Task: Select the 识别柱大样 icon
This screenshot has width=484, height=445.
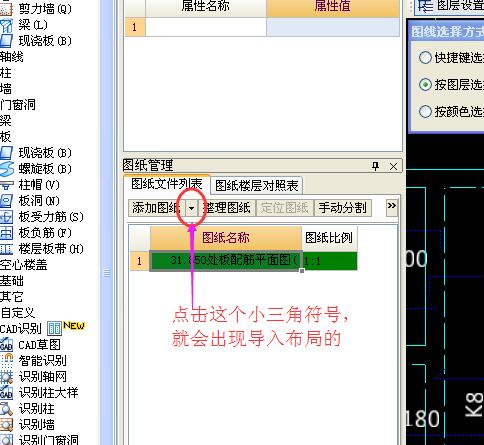Action: coord(6,393)
